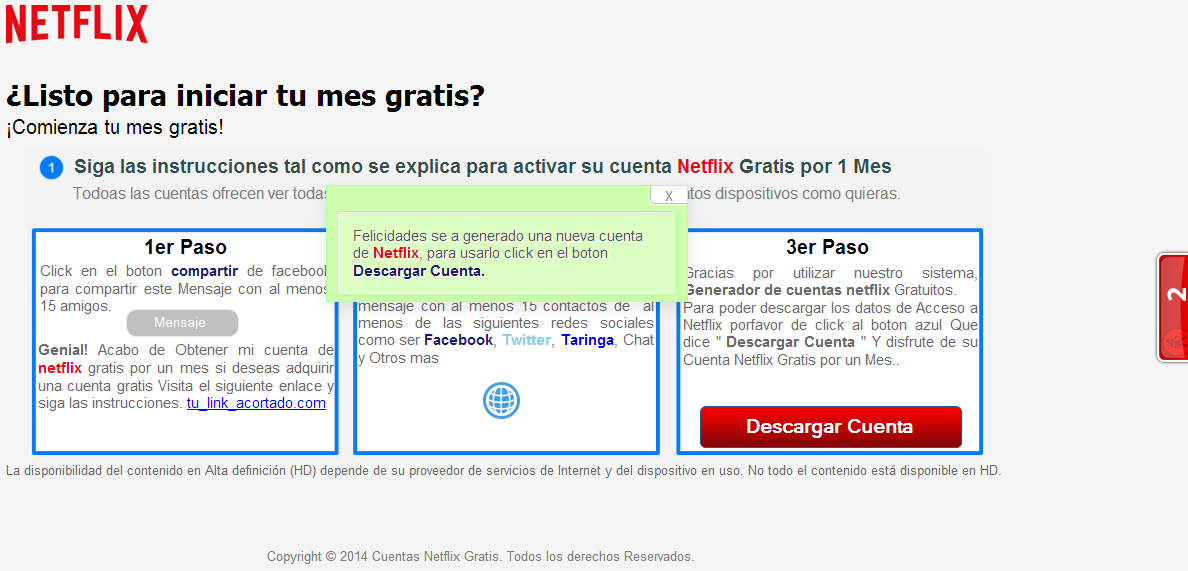The width and height of the screenshot is (1188, 571).
Task: Click the heading ¿Listo para iniciar tu mes gratis?
Action: tap(245, 97)
